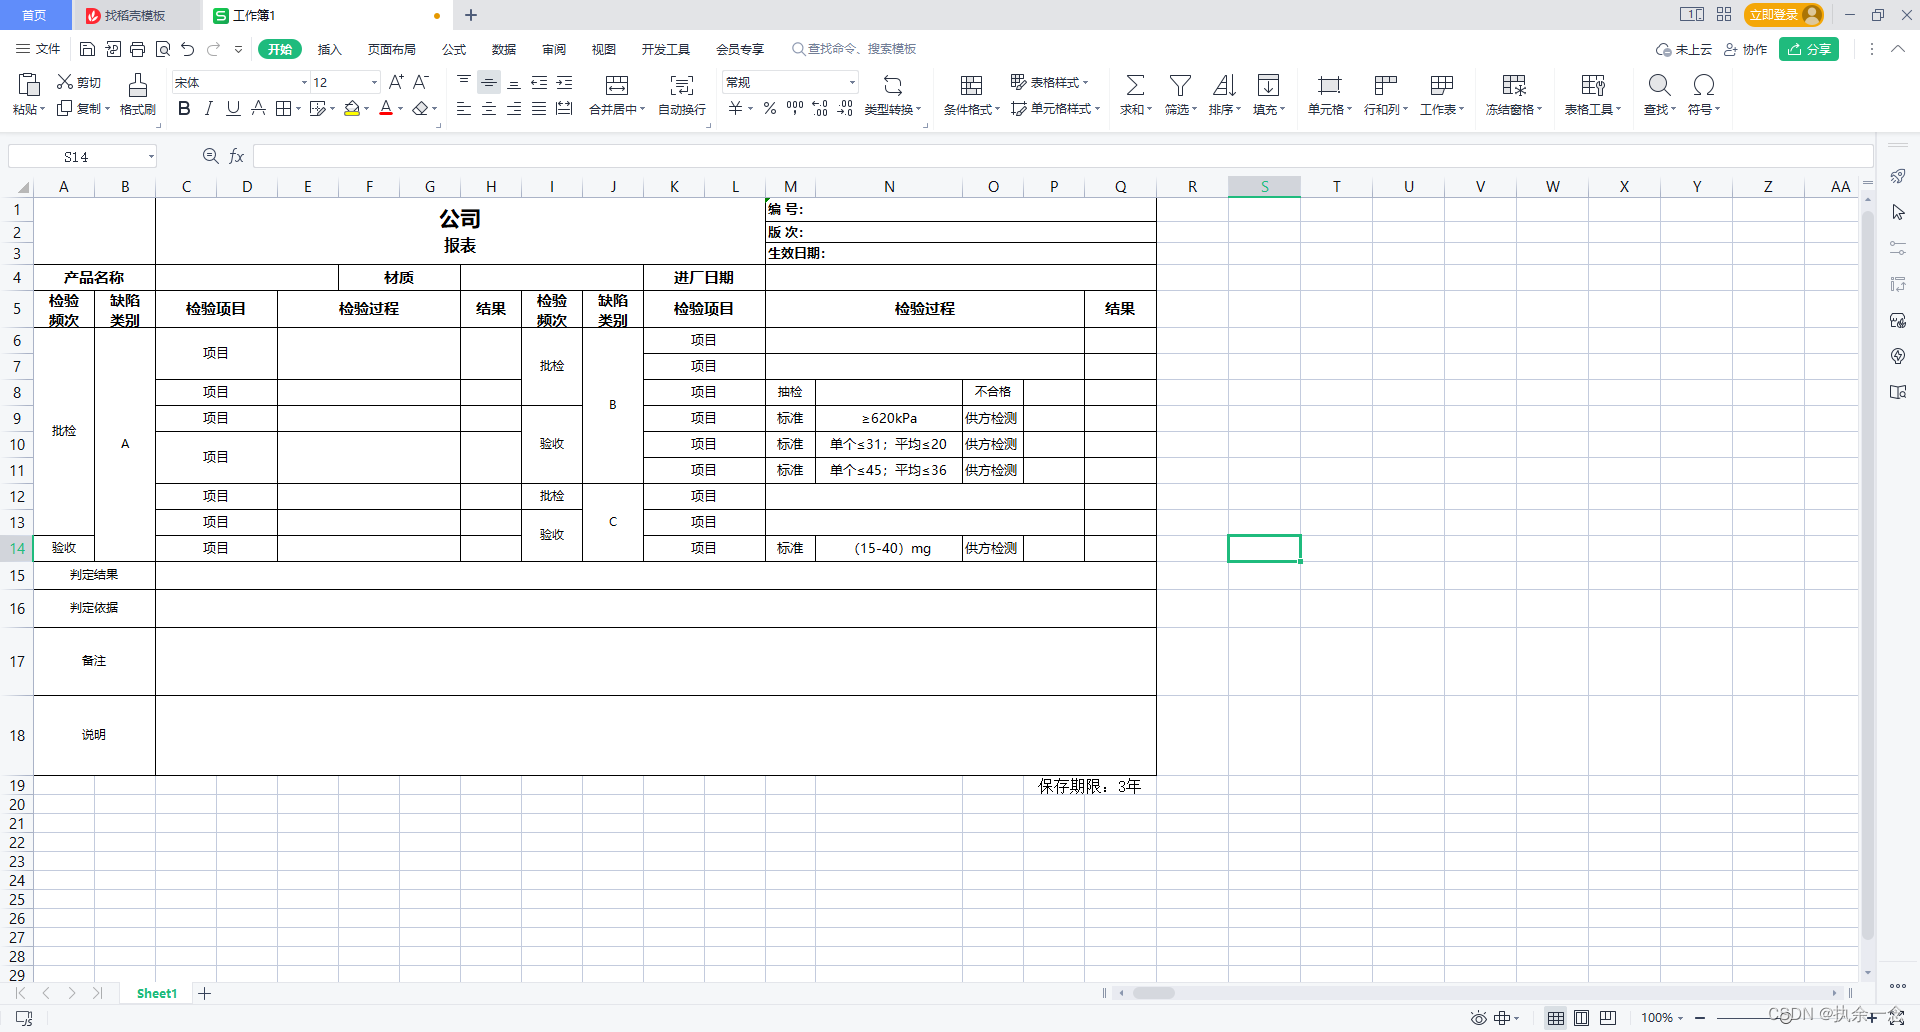The height and width of the screenshot is (1032, 1920).
Task: Click the green Share (分享) button
Action: [1809, 49]
